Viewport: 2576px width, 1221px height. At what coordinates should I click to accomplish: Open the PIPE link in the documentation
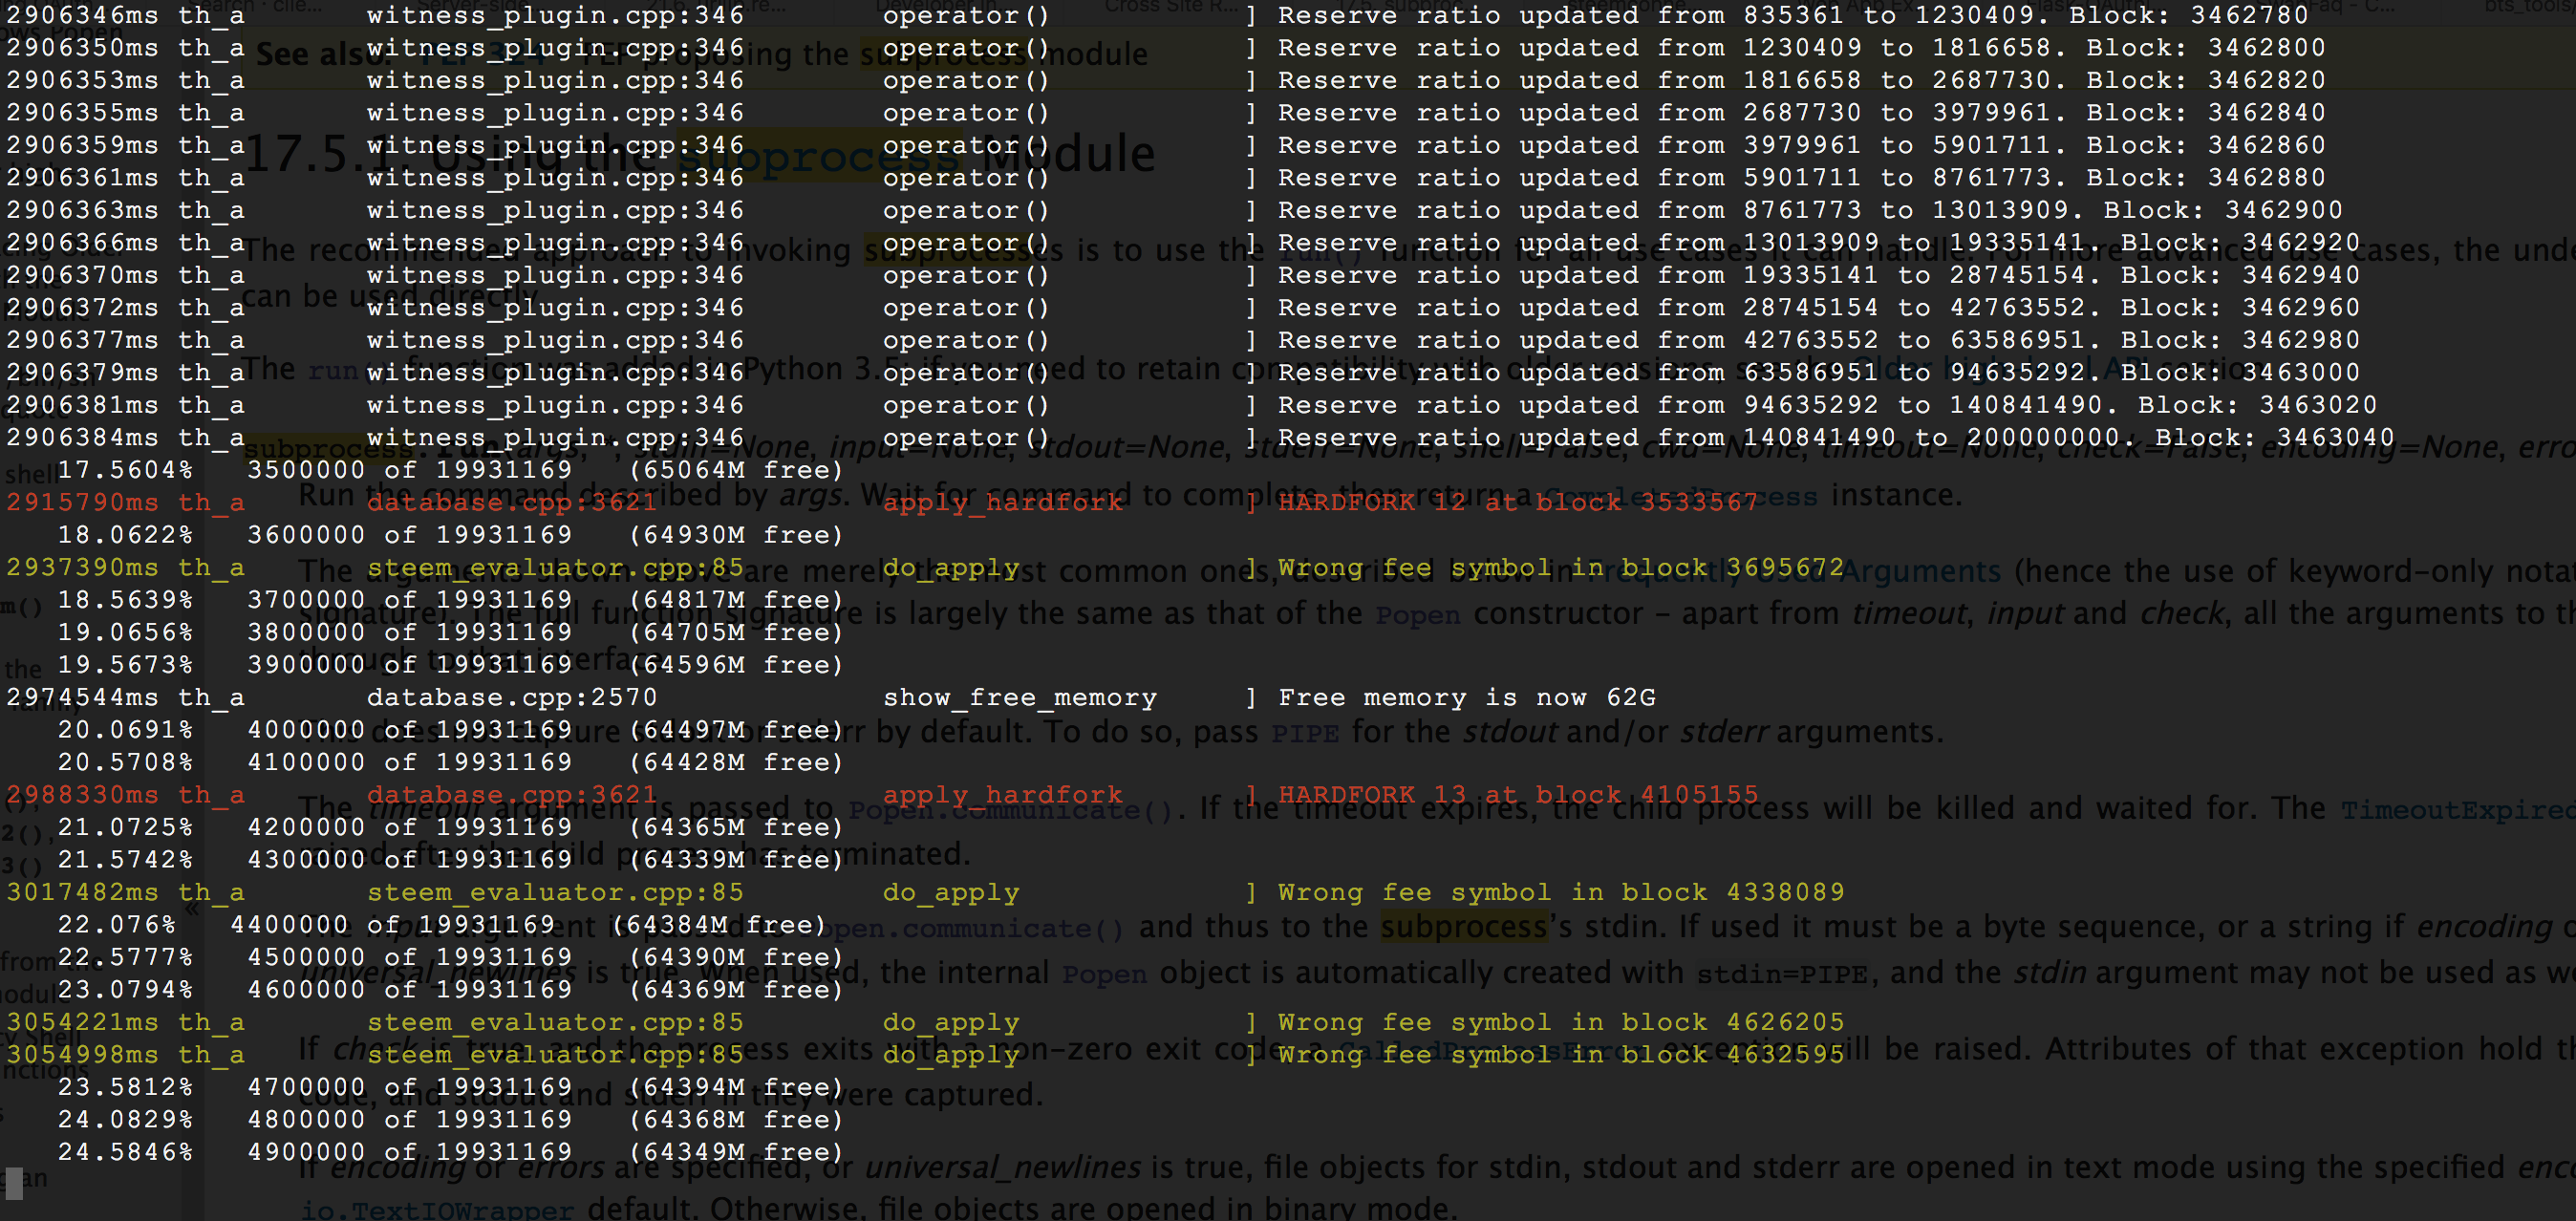click(x=1304, y=734)
